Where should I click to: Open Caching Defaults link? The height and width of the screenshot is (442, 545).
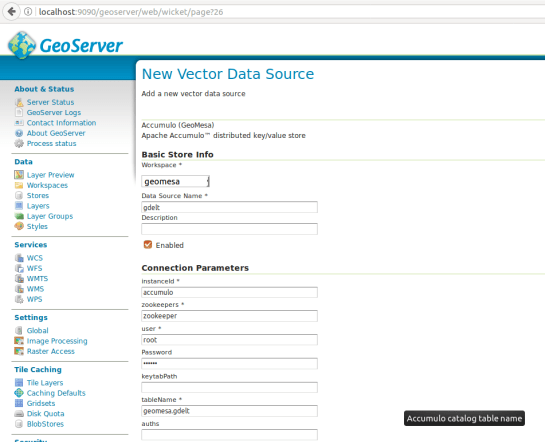point(56,393)
